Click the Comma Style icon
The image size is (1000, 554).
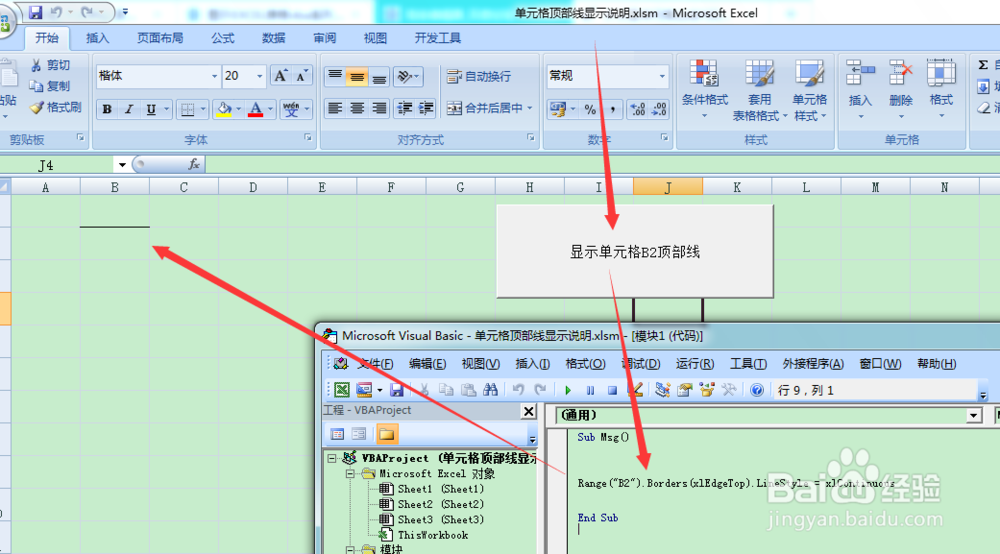[x=612, y=110]
